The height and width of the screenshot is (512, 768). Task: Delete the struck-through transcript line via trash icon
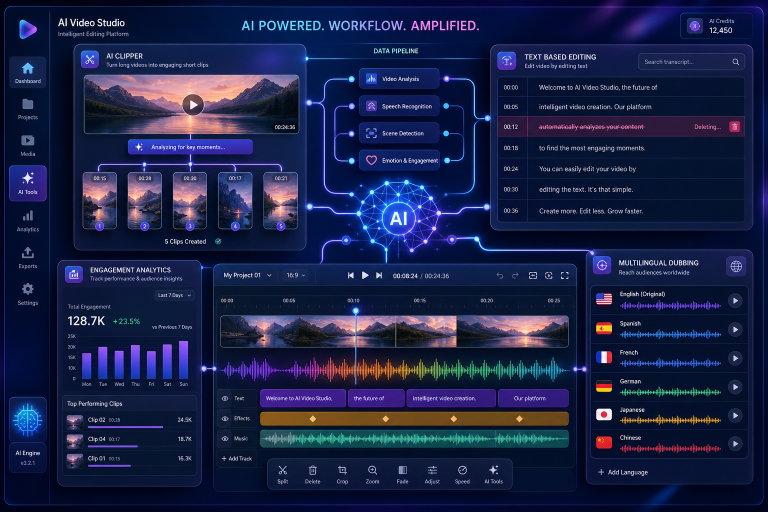tap(734, 127)
